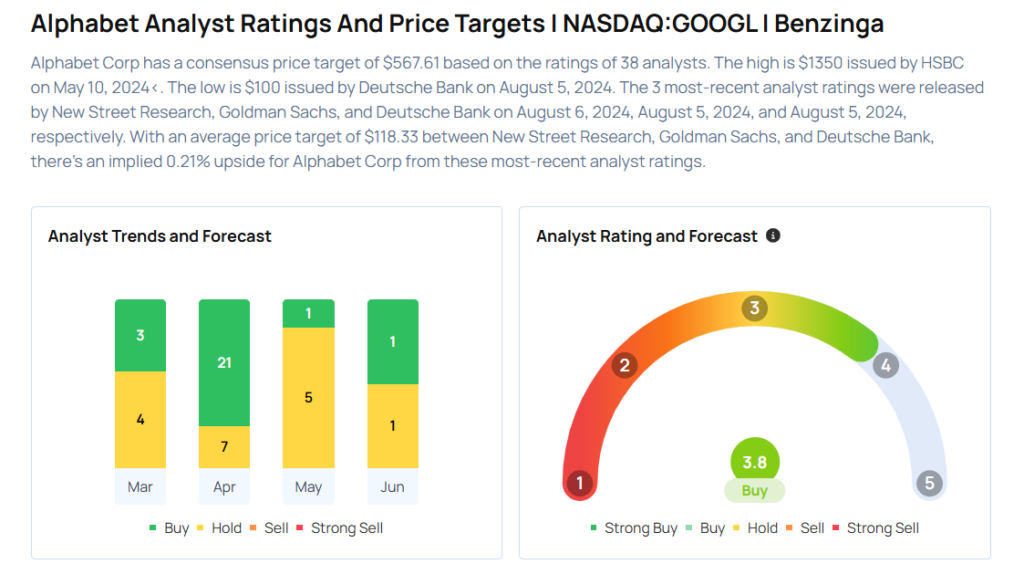This screenshot has width=1024, height=564.
Task: Toggle Hold series in trends chart legend
Action: click(219, 528)
